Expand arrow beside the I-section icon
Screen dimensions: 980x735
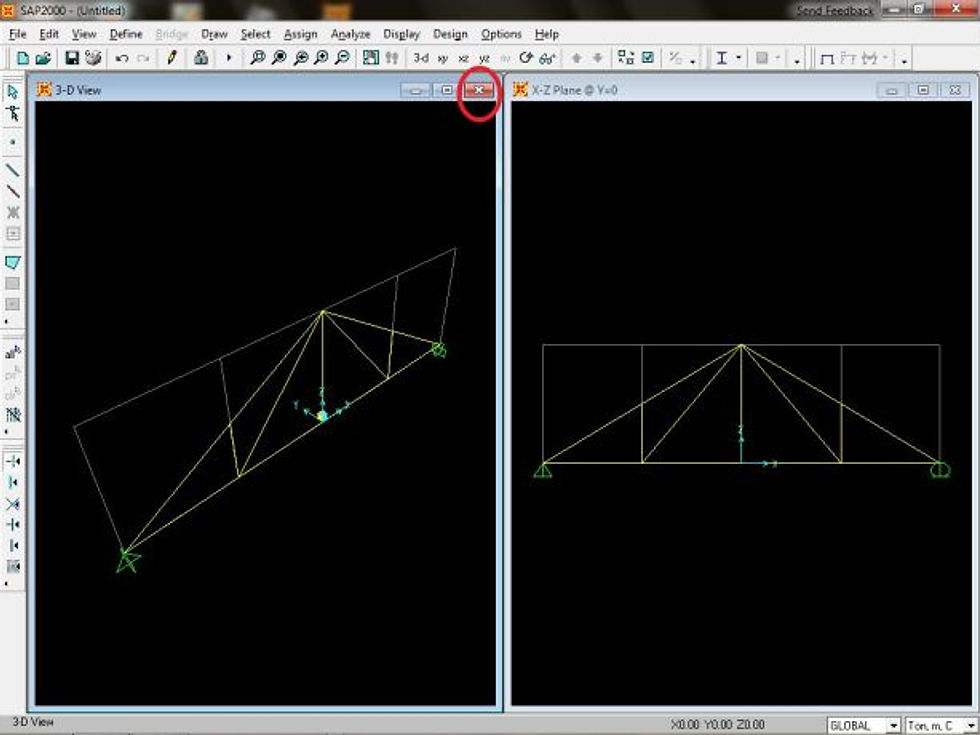739,58
